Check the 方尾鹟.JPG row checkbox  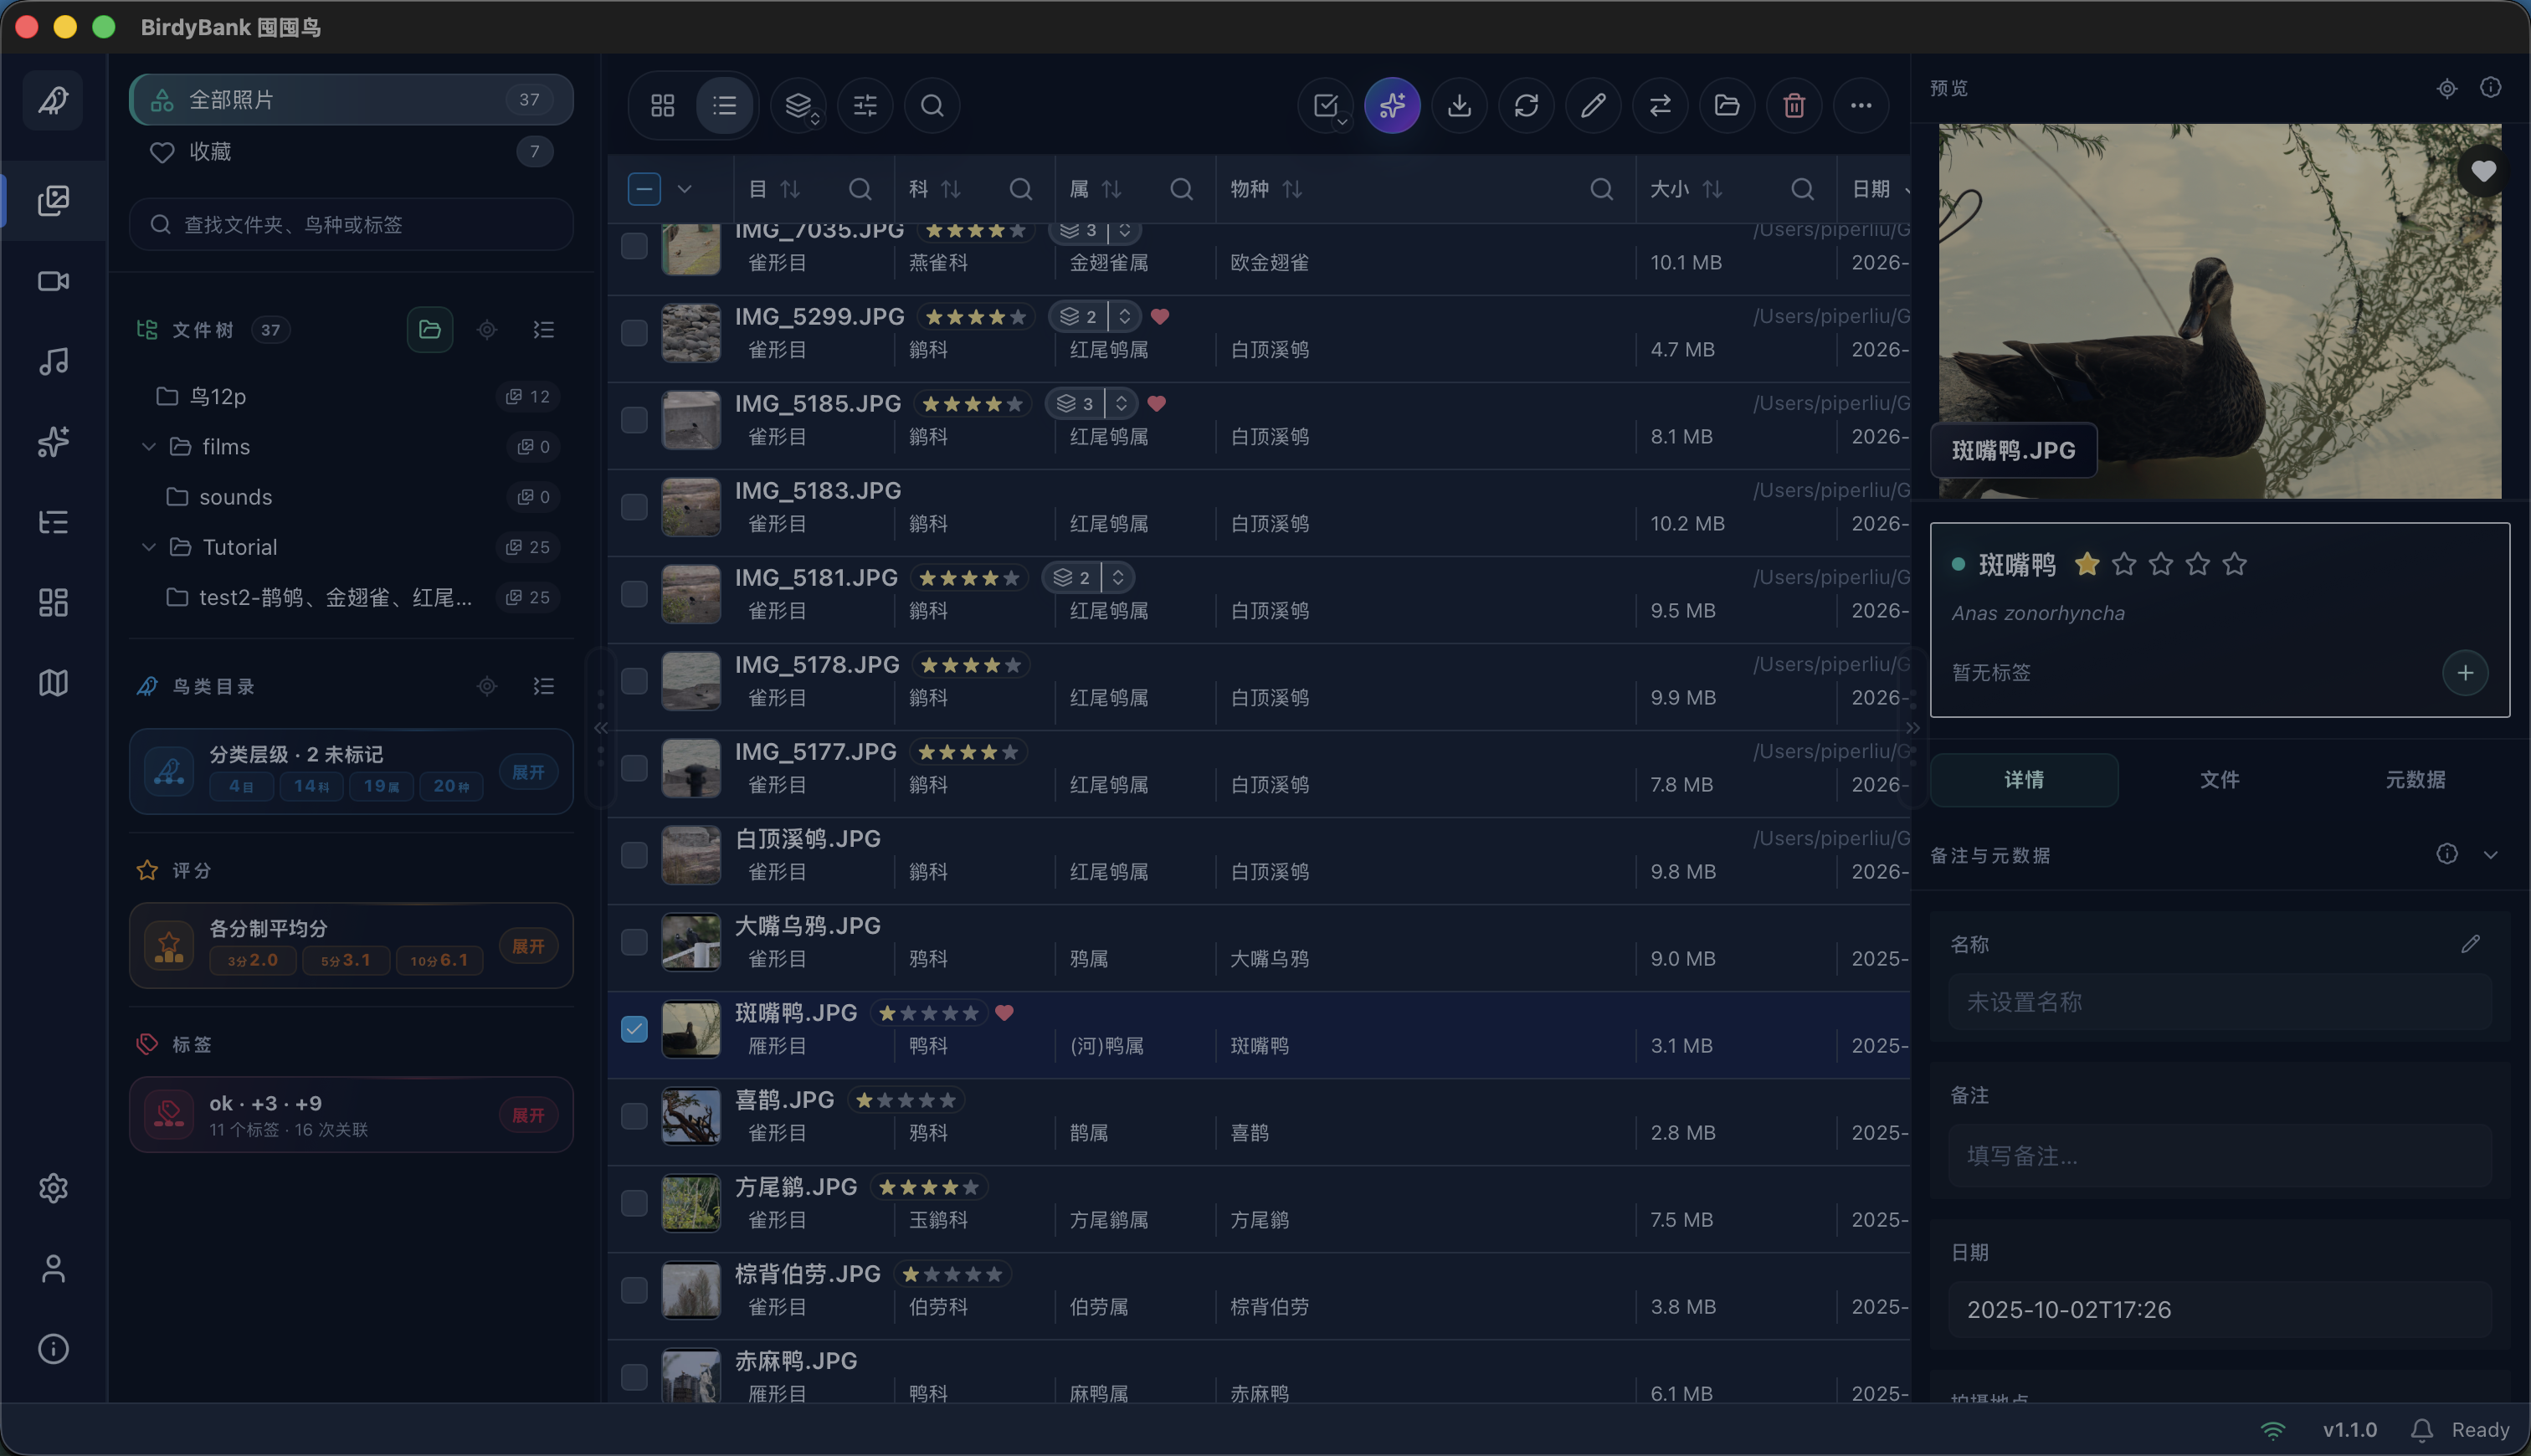click(x=634, y=1203)
